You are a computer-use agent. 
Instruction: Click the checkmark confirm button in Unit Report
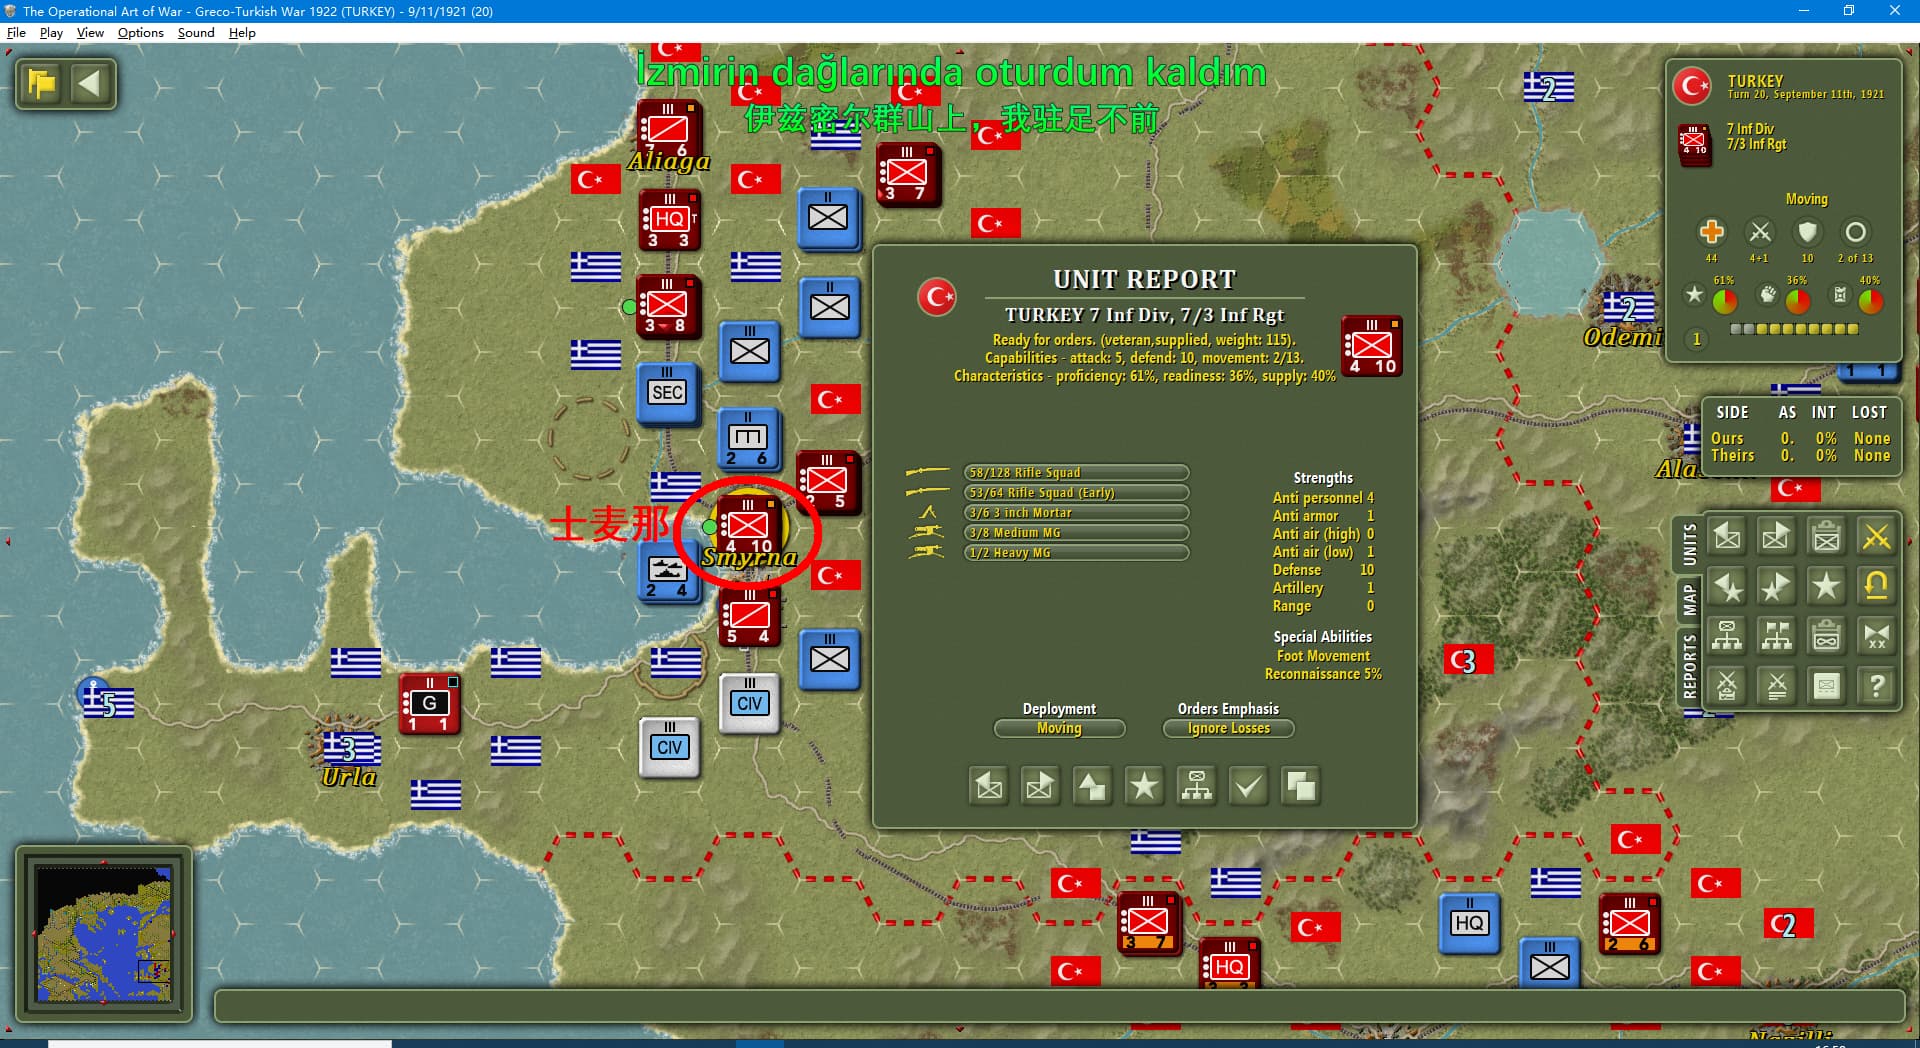(x=1248, y=787)
